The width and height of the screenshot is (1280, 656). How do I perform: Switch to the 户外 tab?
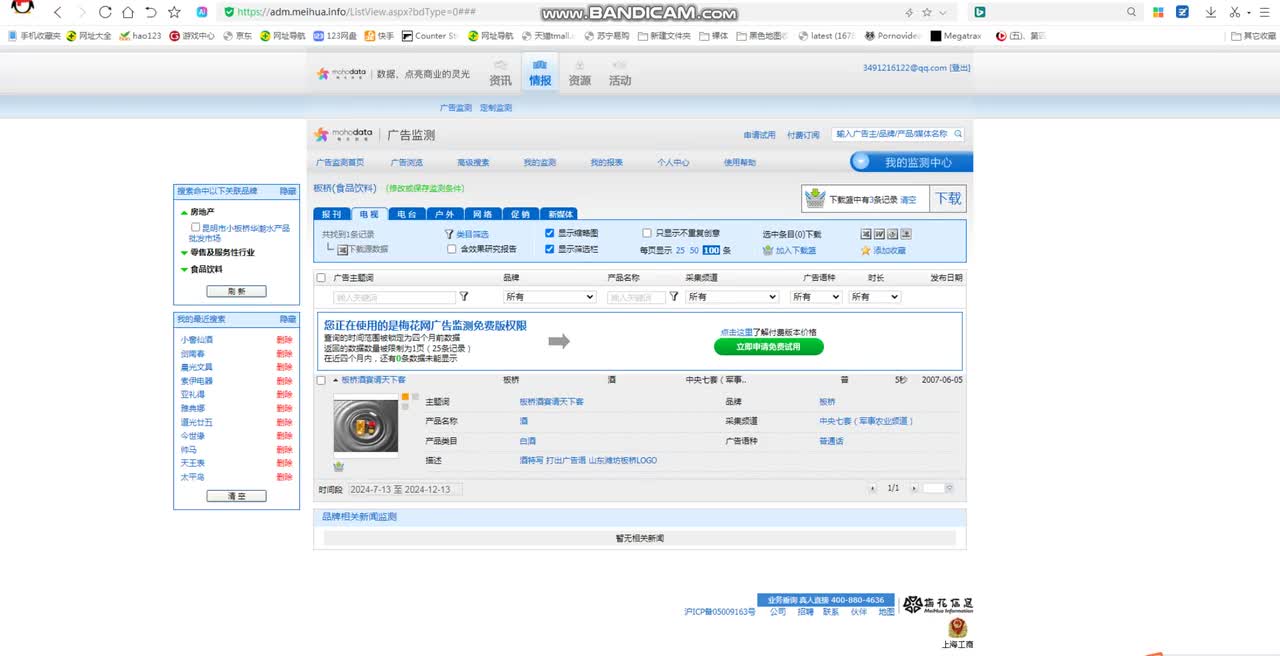coord(445,214)
